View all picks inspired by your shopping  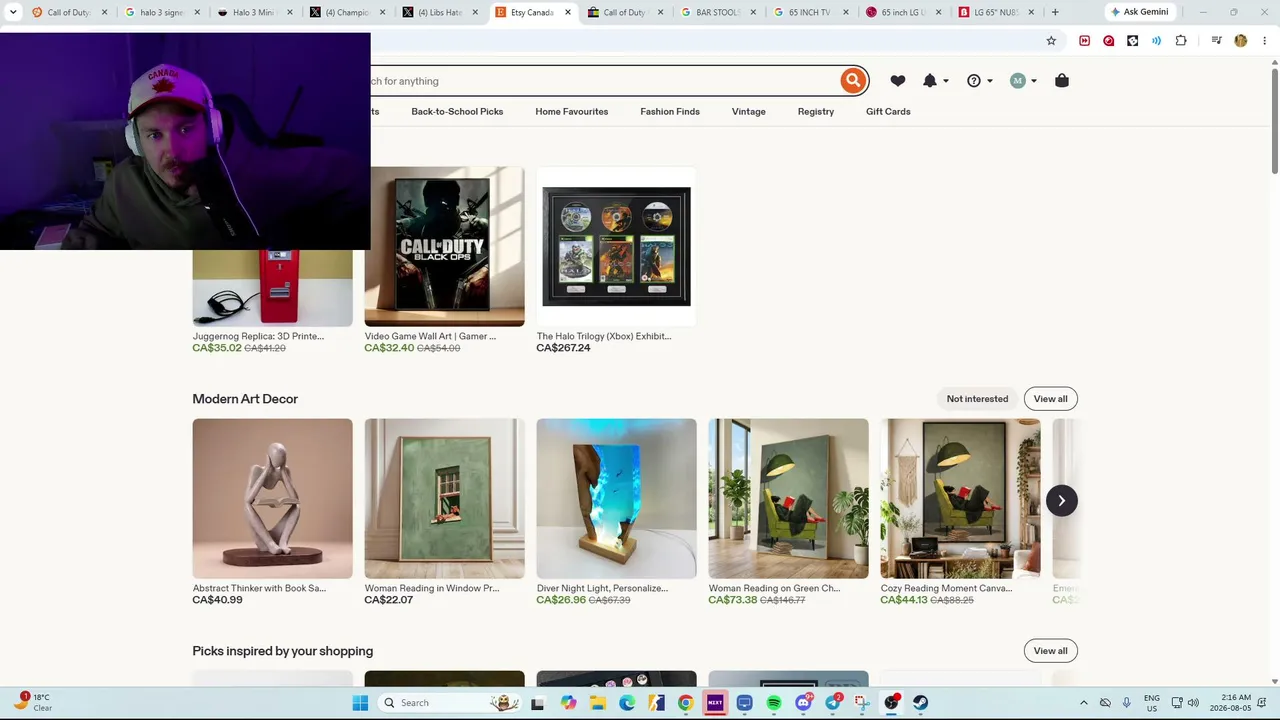tap(1050, 651)
